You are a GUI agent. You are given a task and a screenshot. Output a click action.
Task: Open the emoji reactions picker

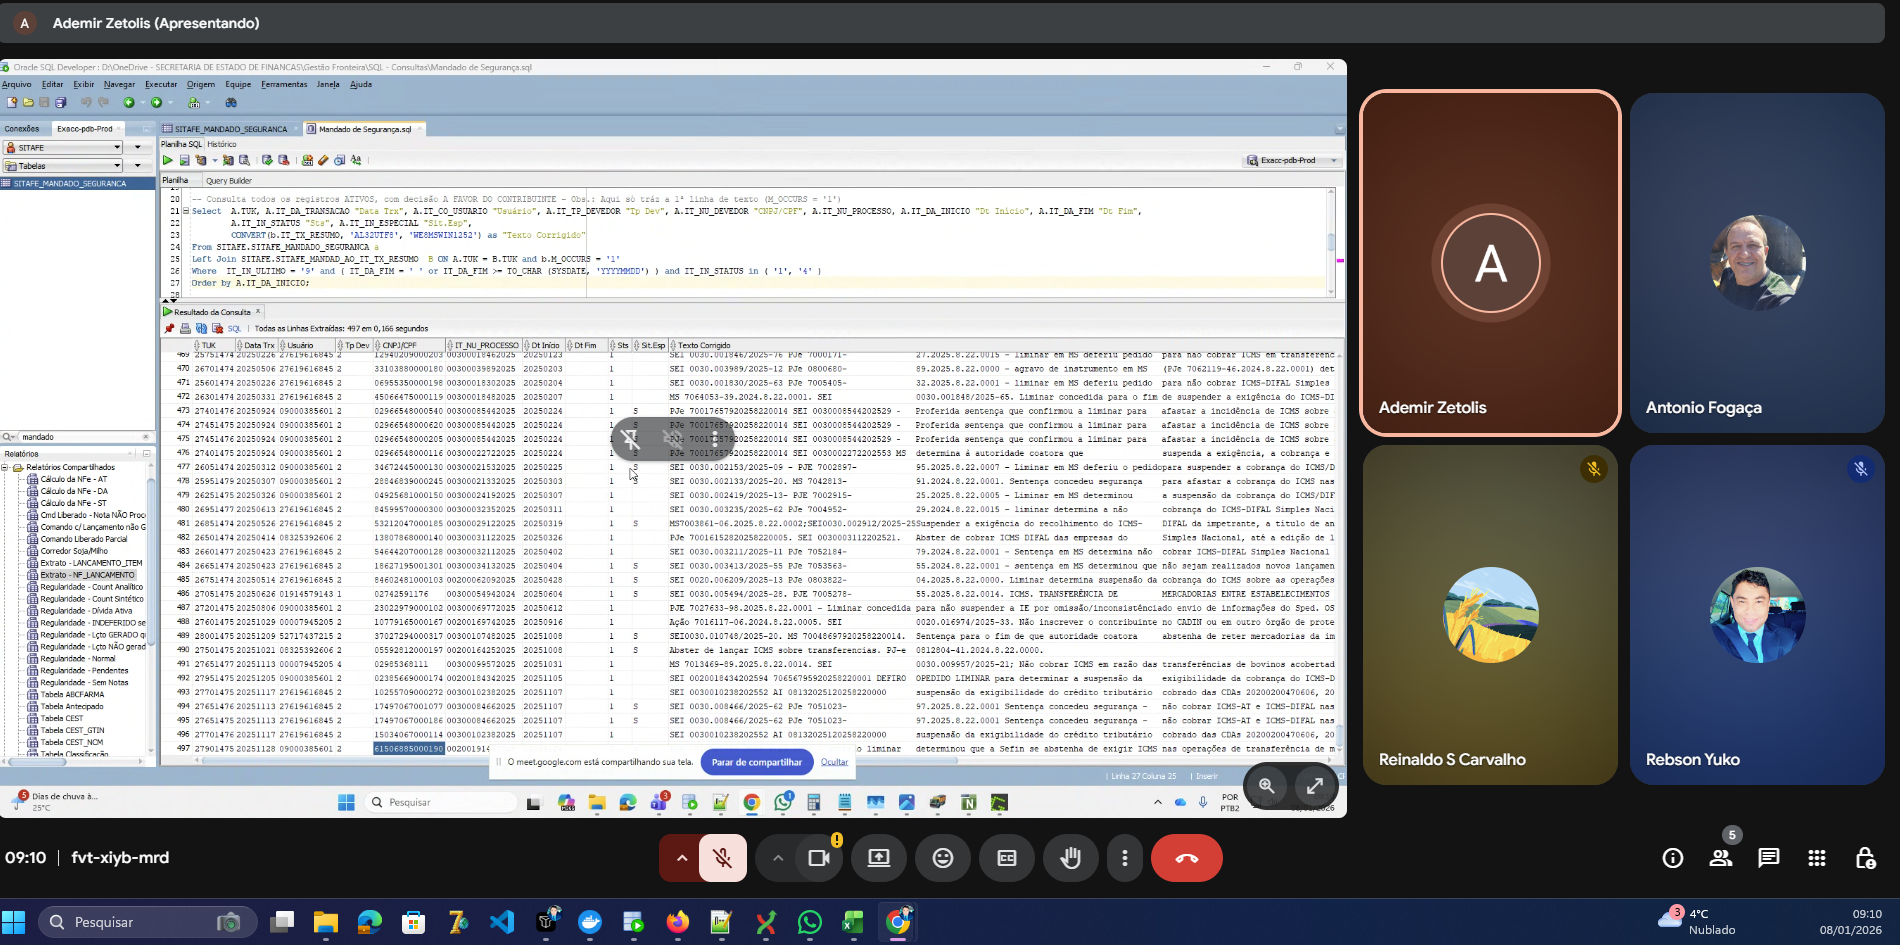pyautogui.click(x=942, y=858)
